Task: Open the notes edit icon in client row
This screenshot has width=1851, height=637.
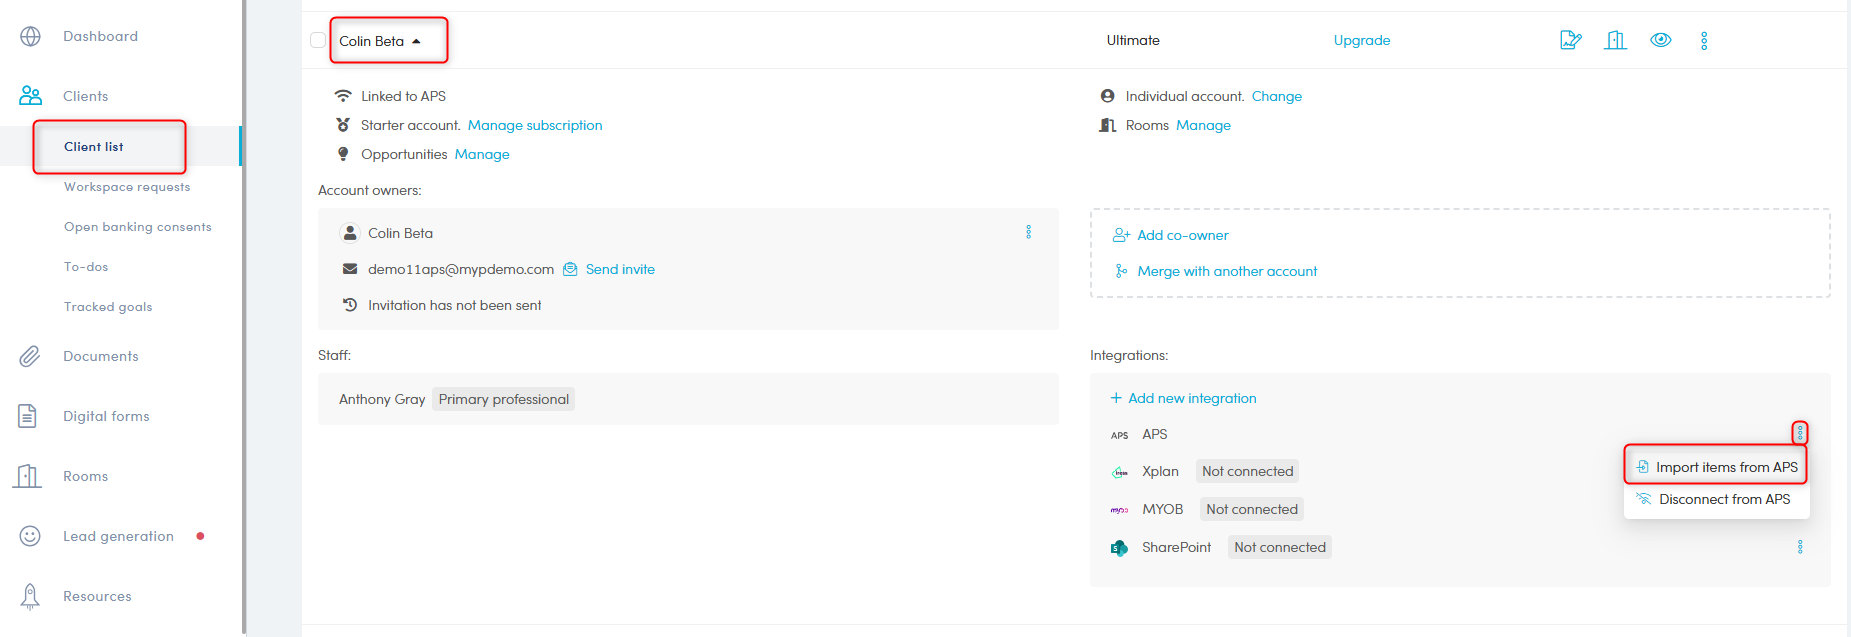Action: pyautogui.click(x=1570, y=40)
